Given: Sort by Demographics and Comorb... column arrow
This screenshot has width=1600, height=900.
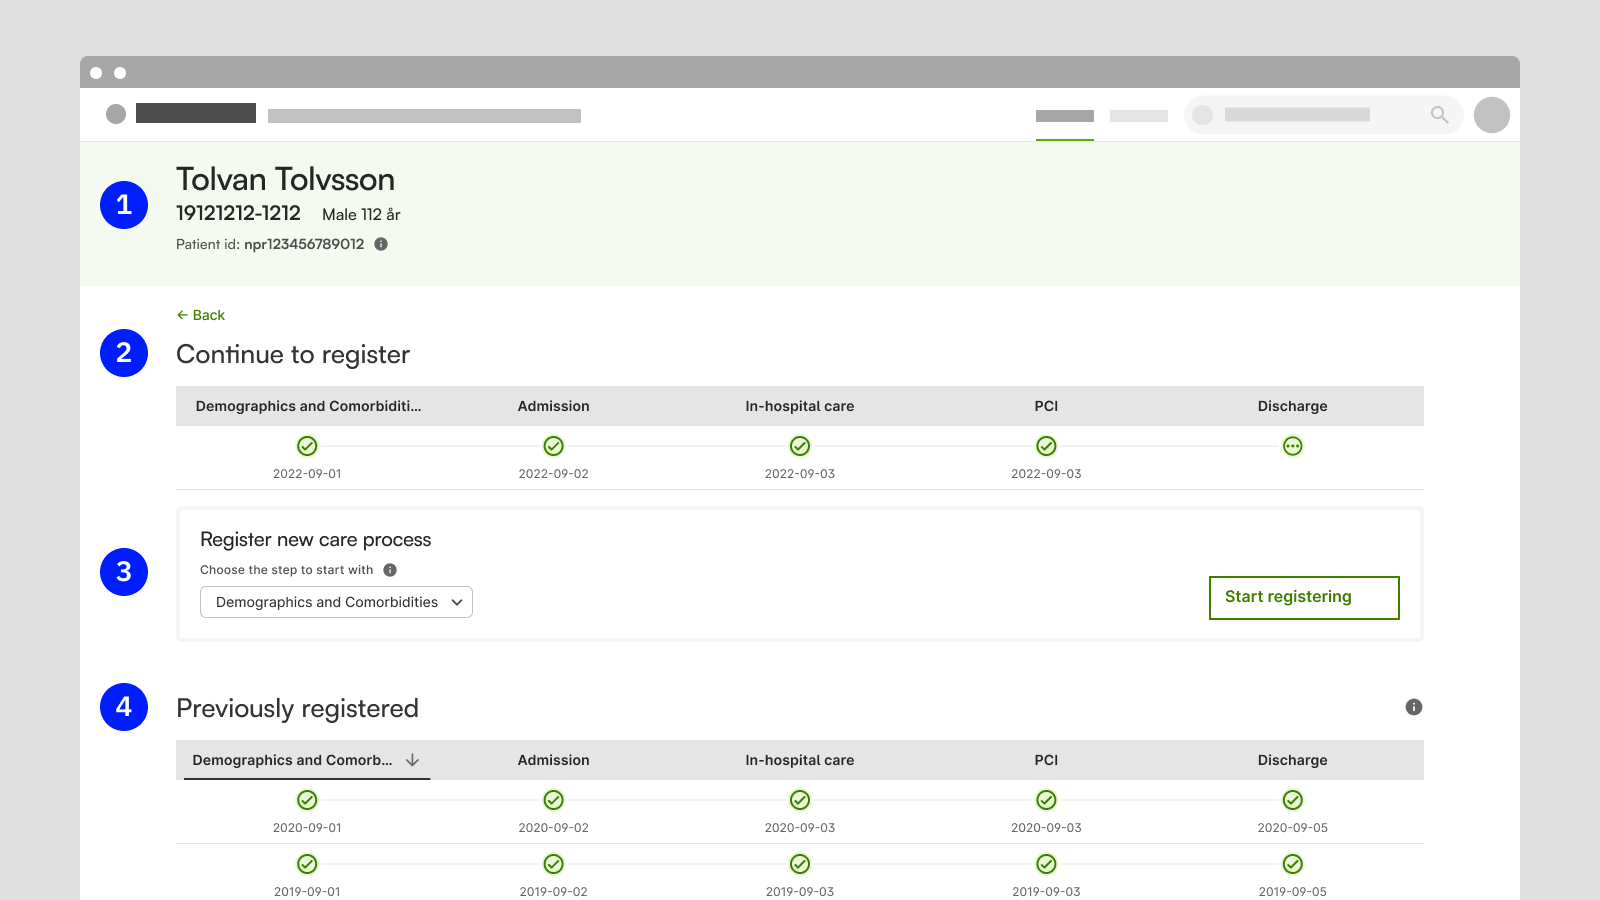Looking at the screenshot, I should [x=412, y=760].
